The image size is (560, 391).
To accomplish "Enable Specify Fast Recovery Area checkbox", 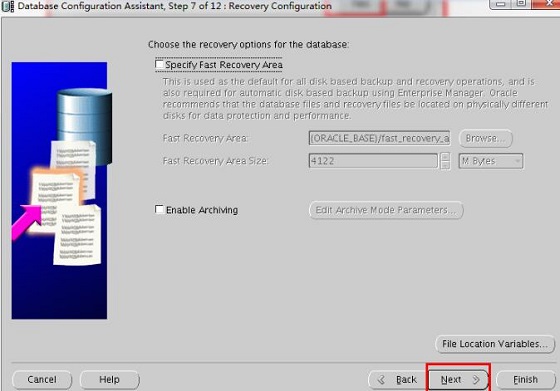I will pyautogui.click(x=159, y=64).
